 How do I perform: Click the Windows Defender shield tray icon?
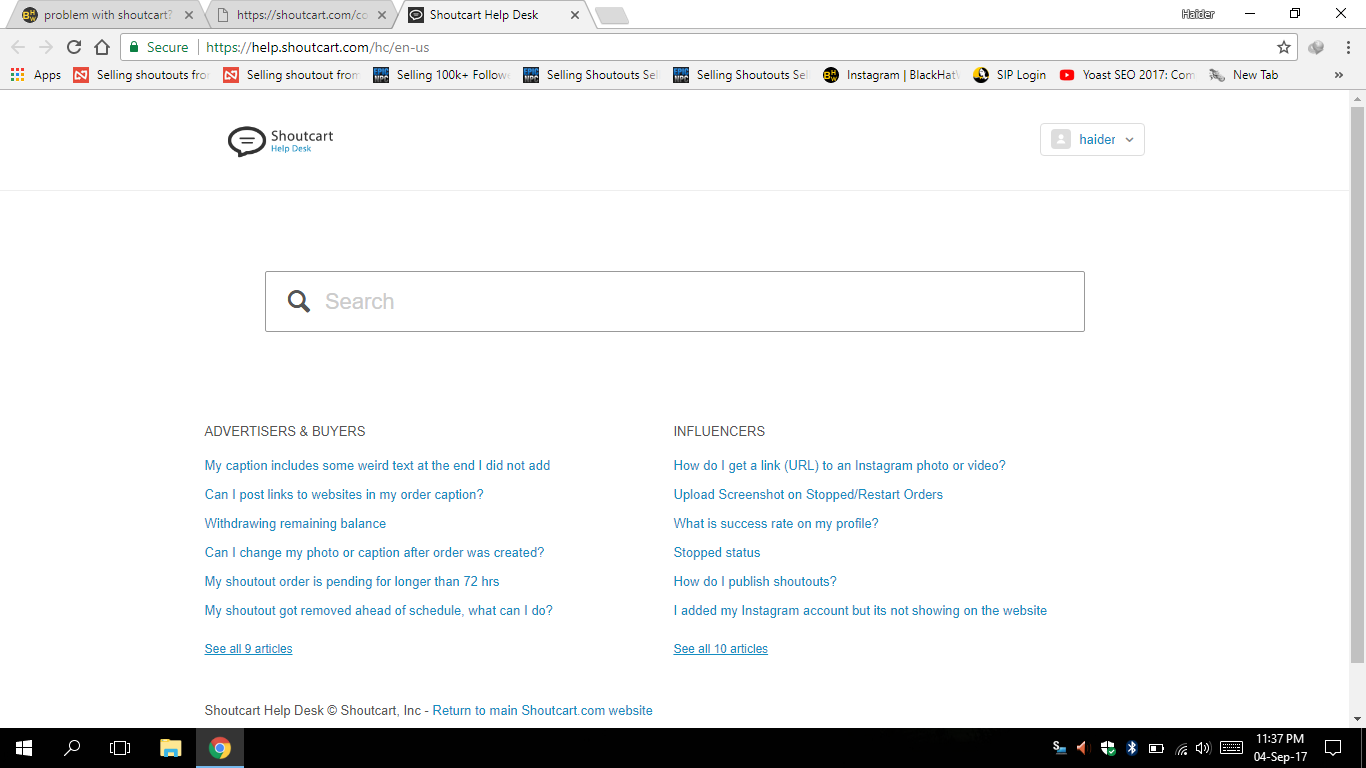click(x=1108, y=748)
